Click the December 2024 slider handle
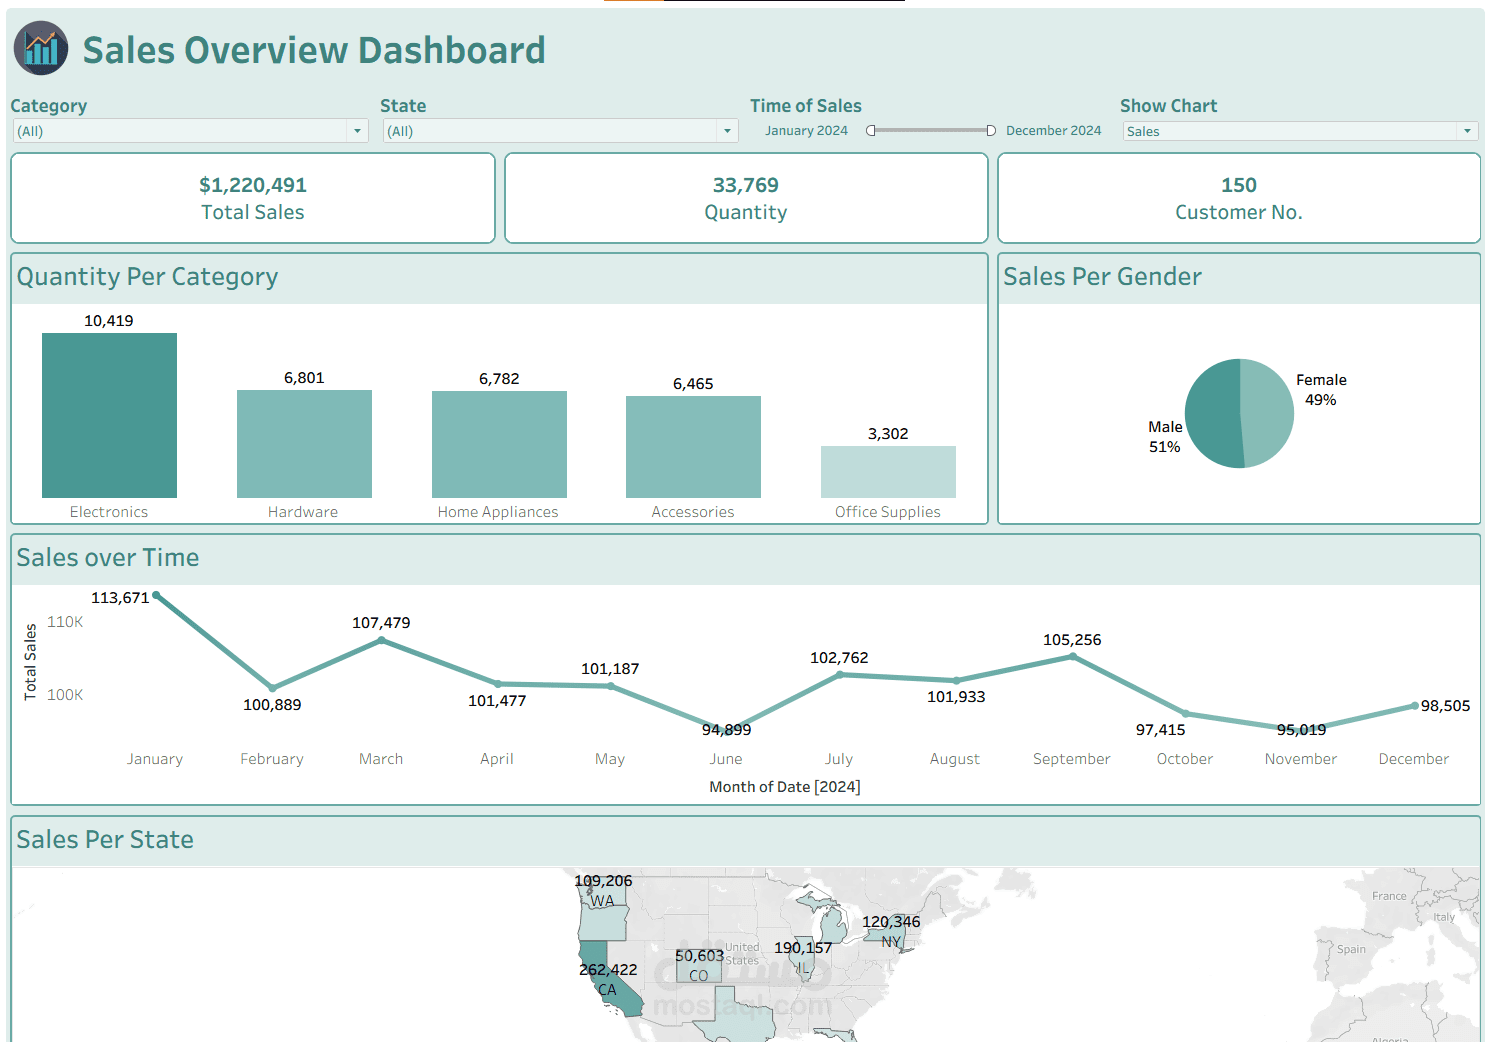 [991, 129]
